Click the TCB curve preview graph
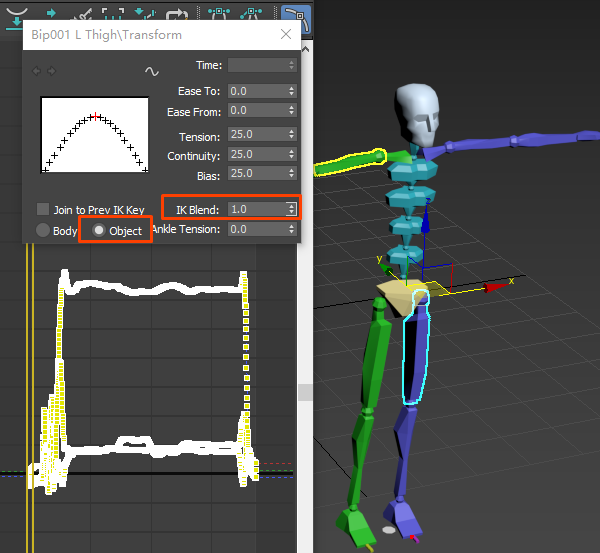This screenshot has width=600, height=553. tap(94, 135)
